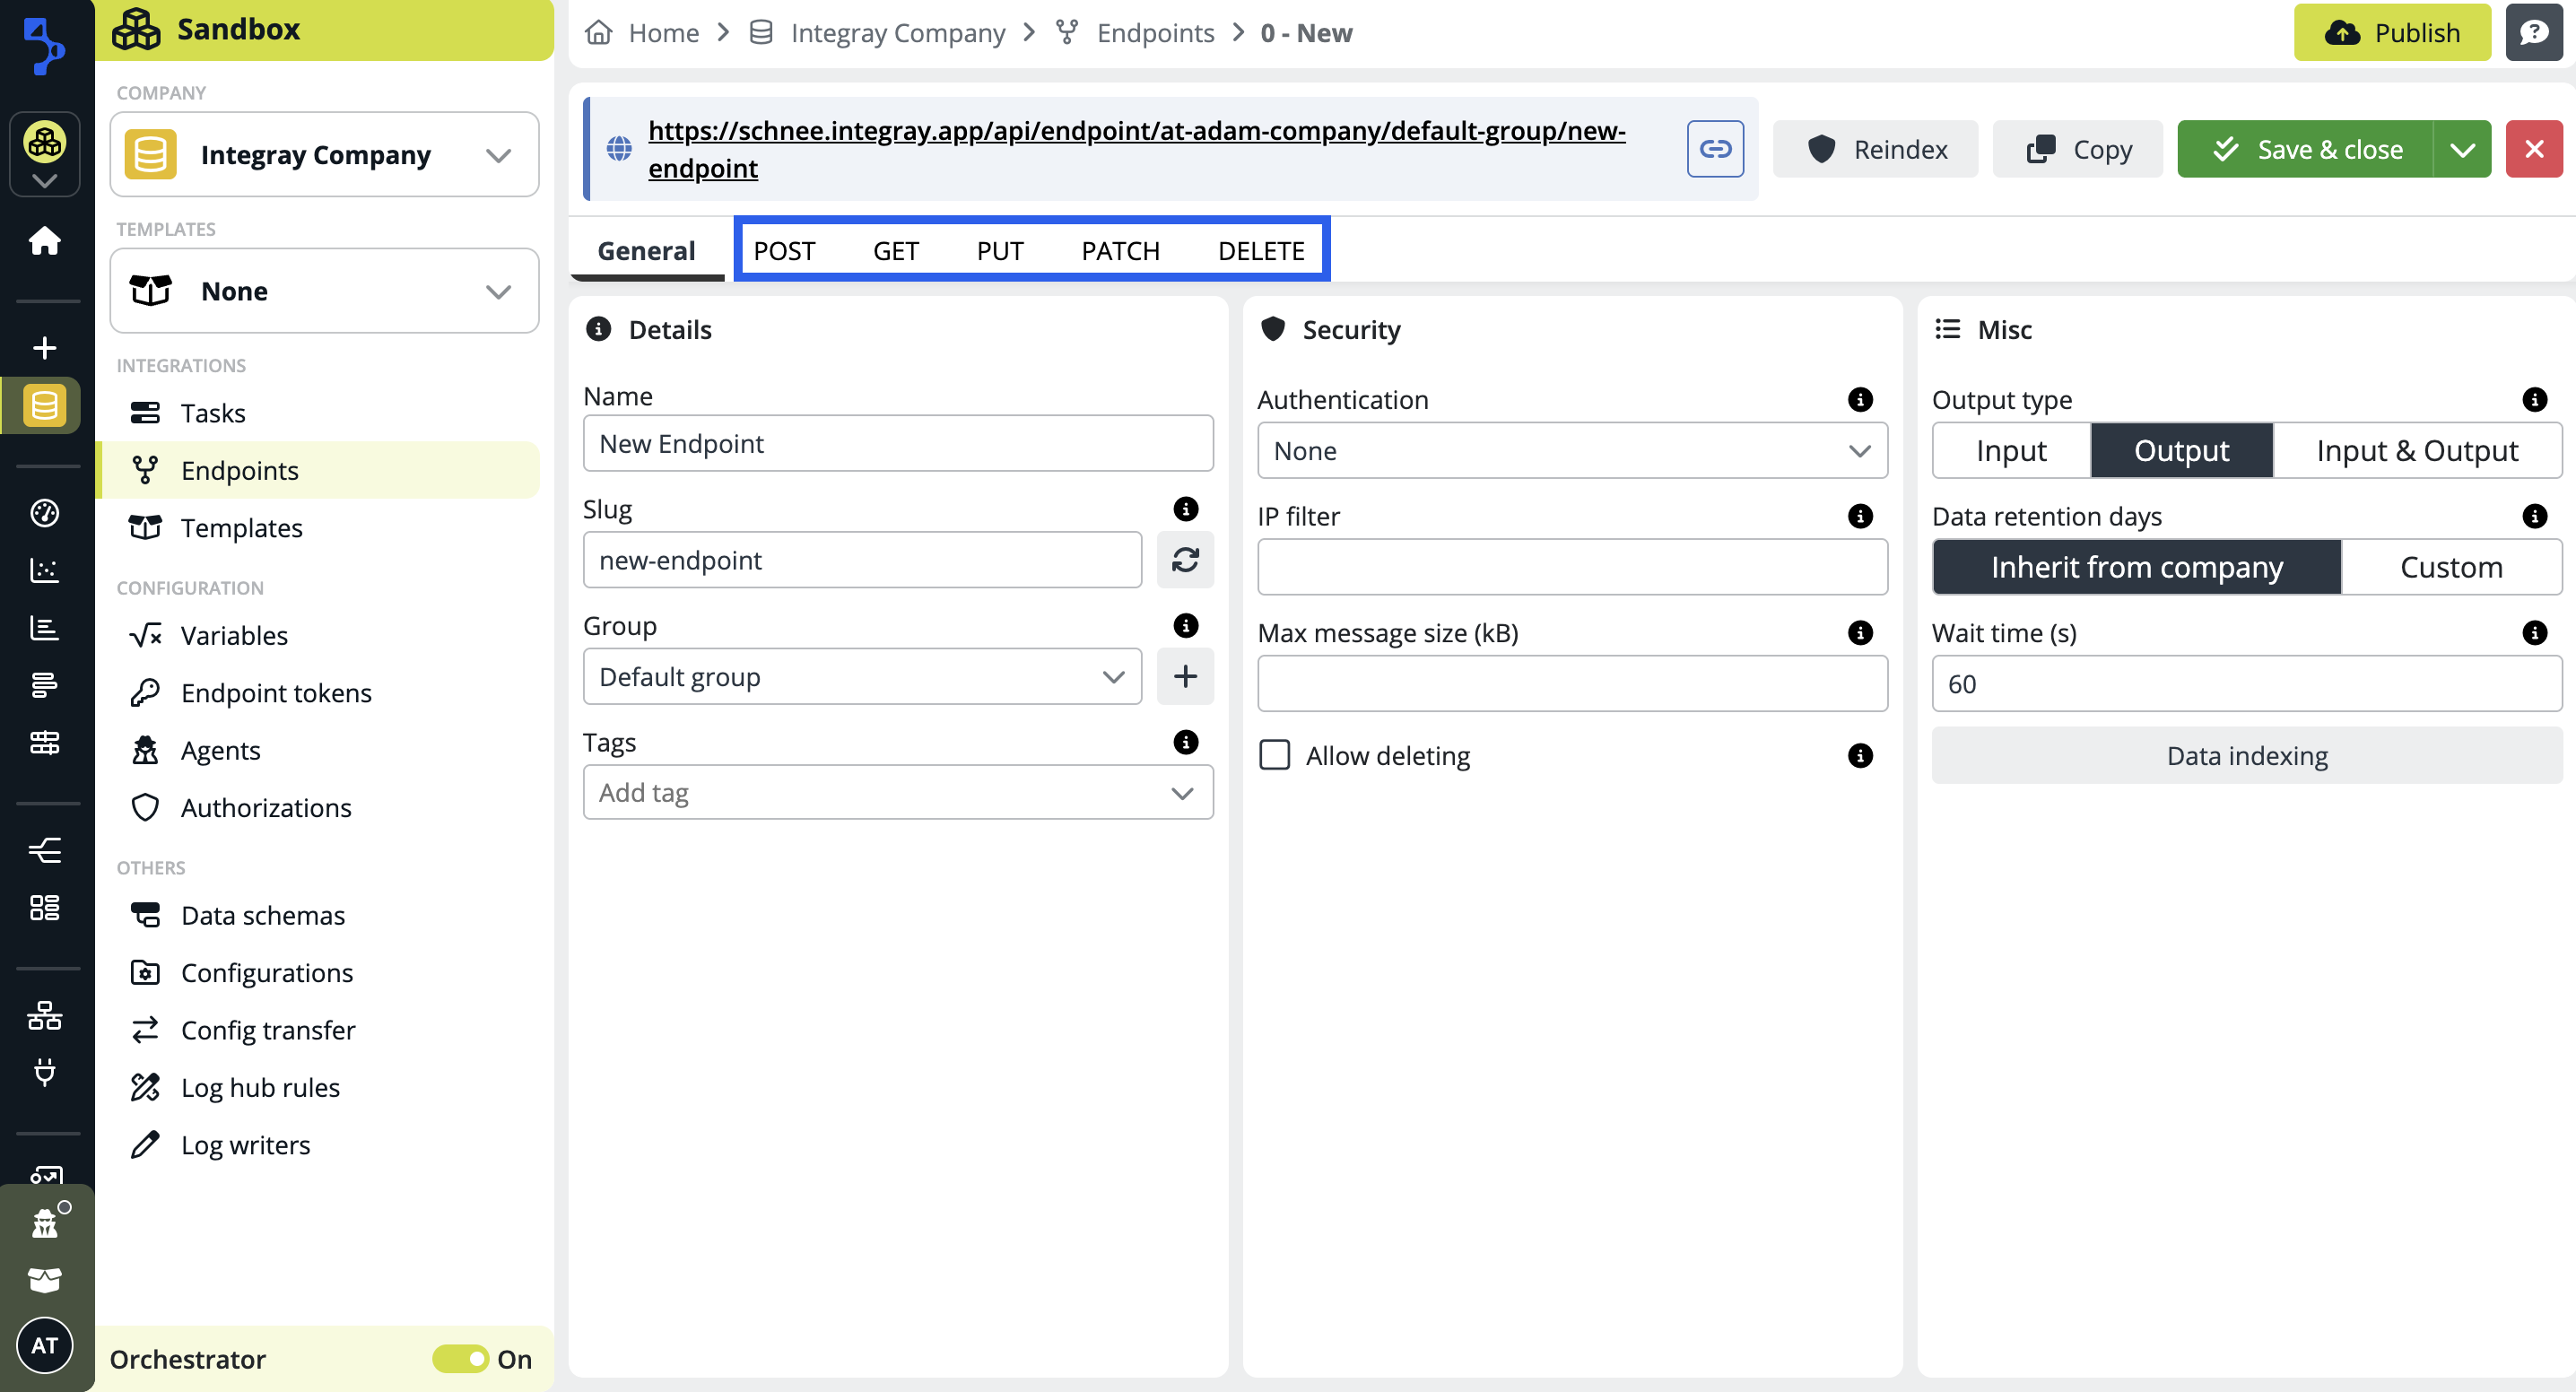Show info icon for Authentication field
This screenshot has height=1392, width=2576.
1860,400
